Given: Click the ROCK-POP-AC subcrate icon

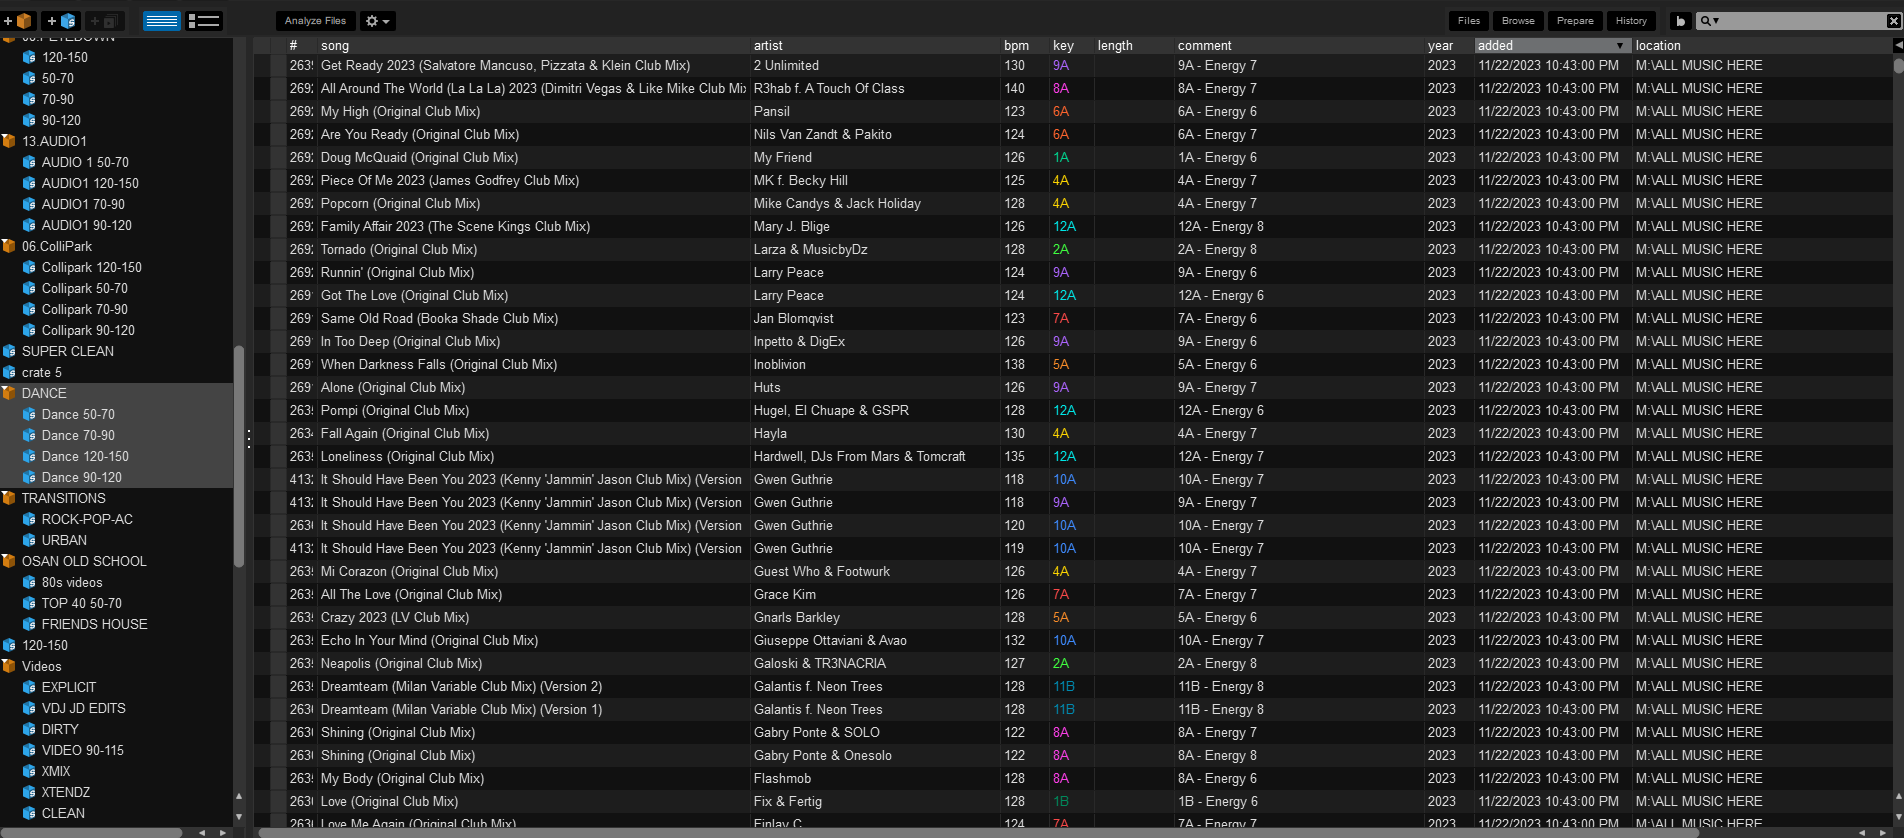Looking at the screenshot, I should tap(29, 519).
